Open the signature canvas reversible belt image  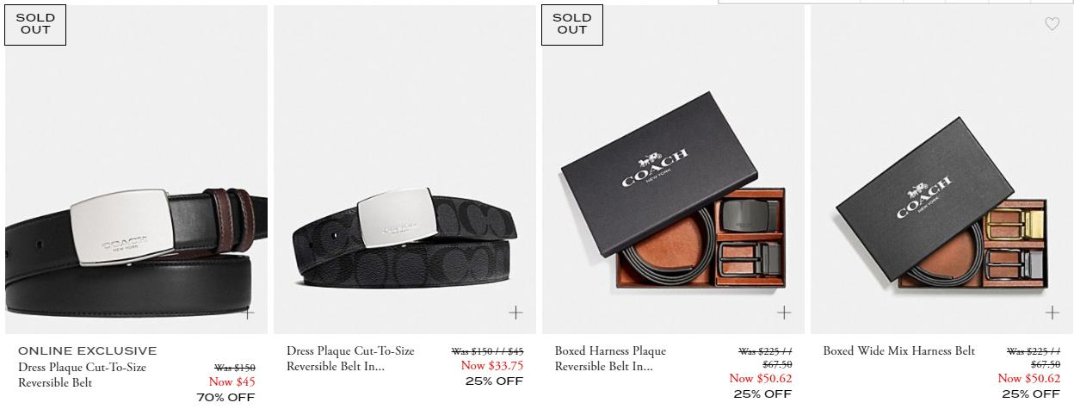pos(404,169)
